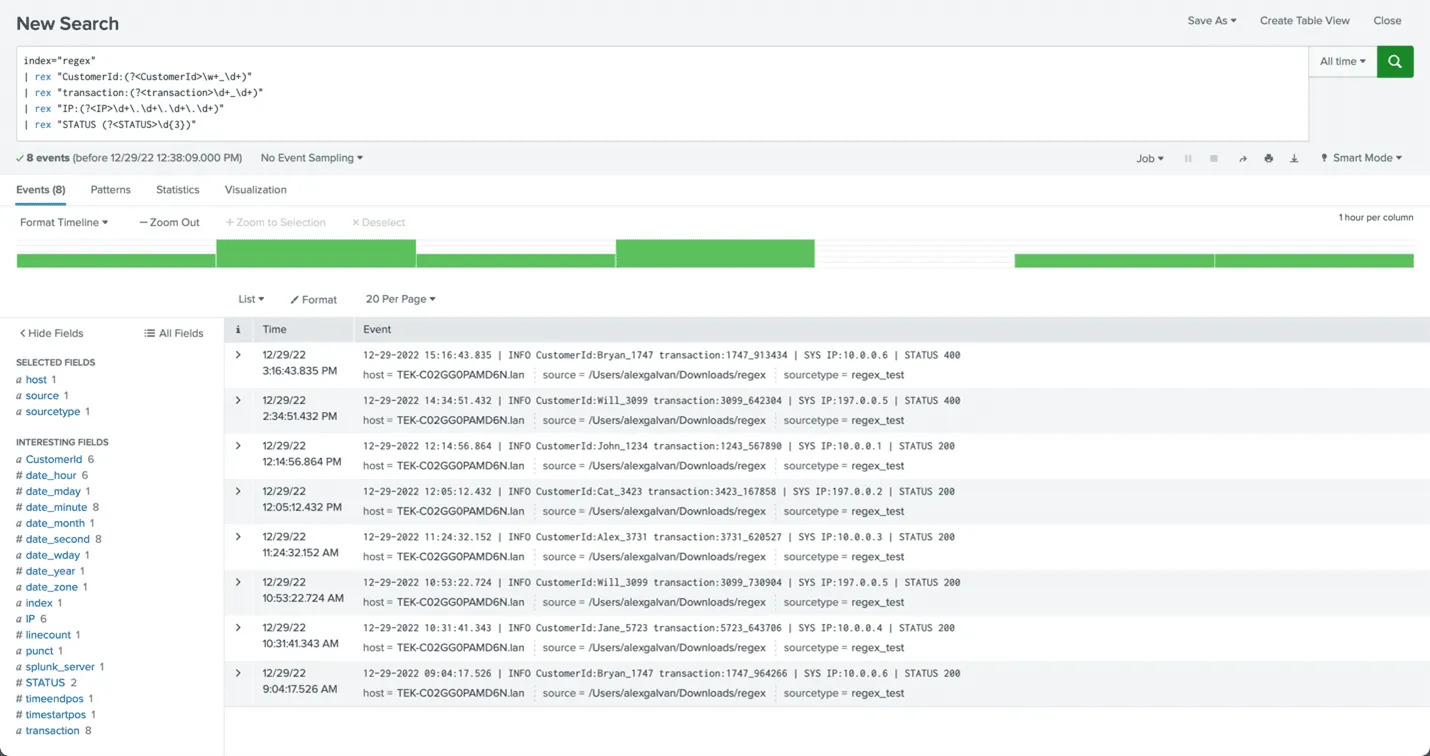Click the print icon
The image size is (1430, 756).
point(1268,158)
